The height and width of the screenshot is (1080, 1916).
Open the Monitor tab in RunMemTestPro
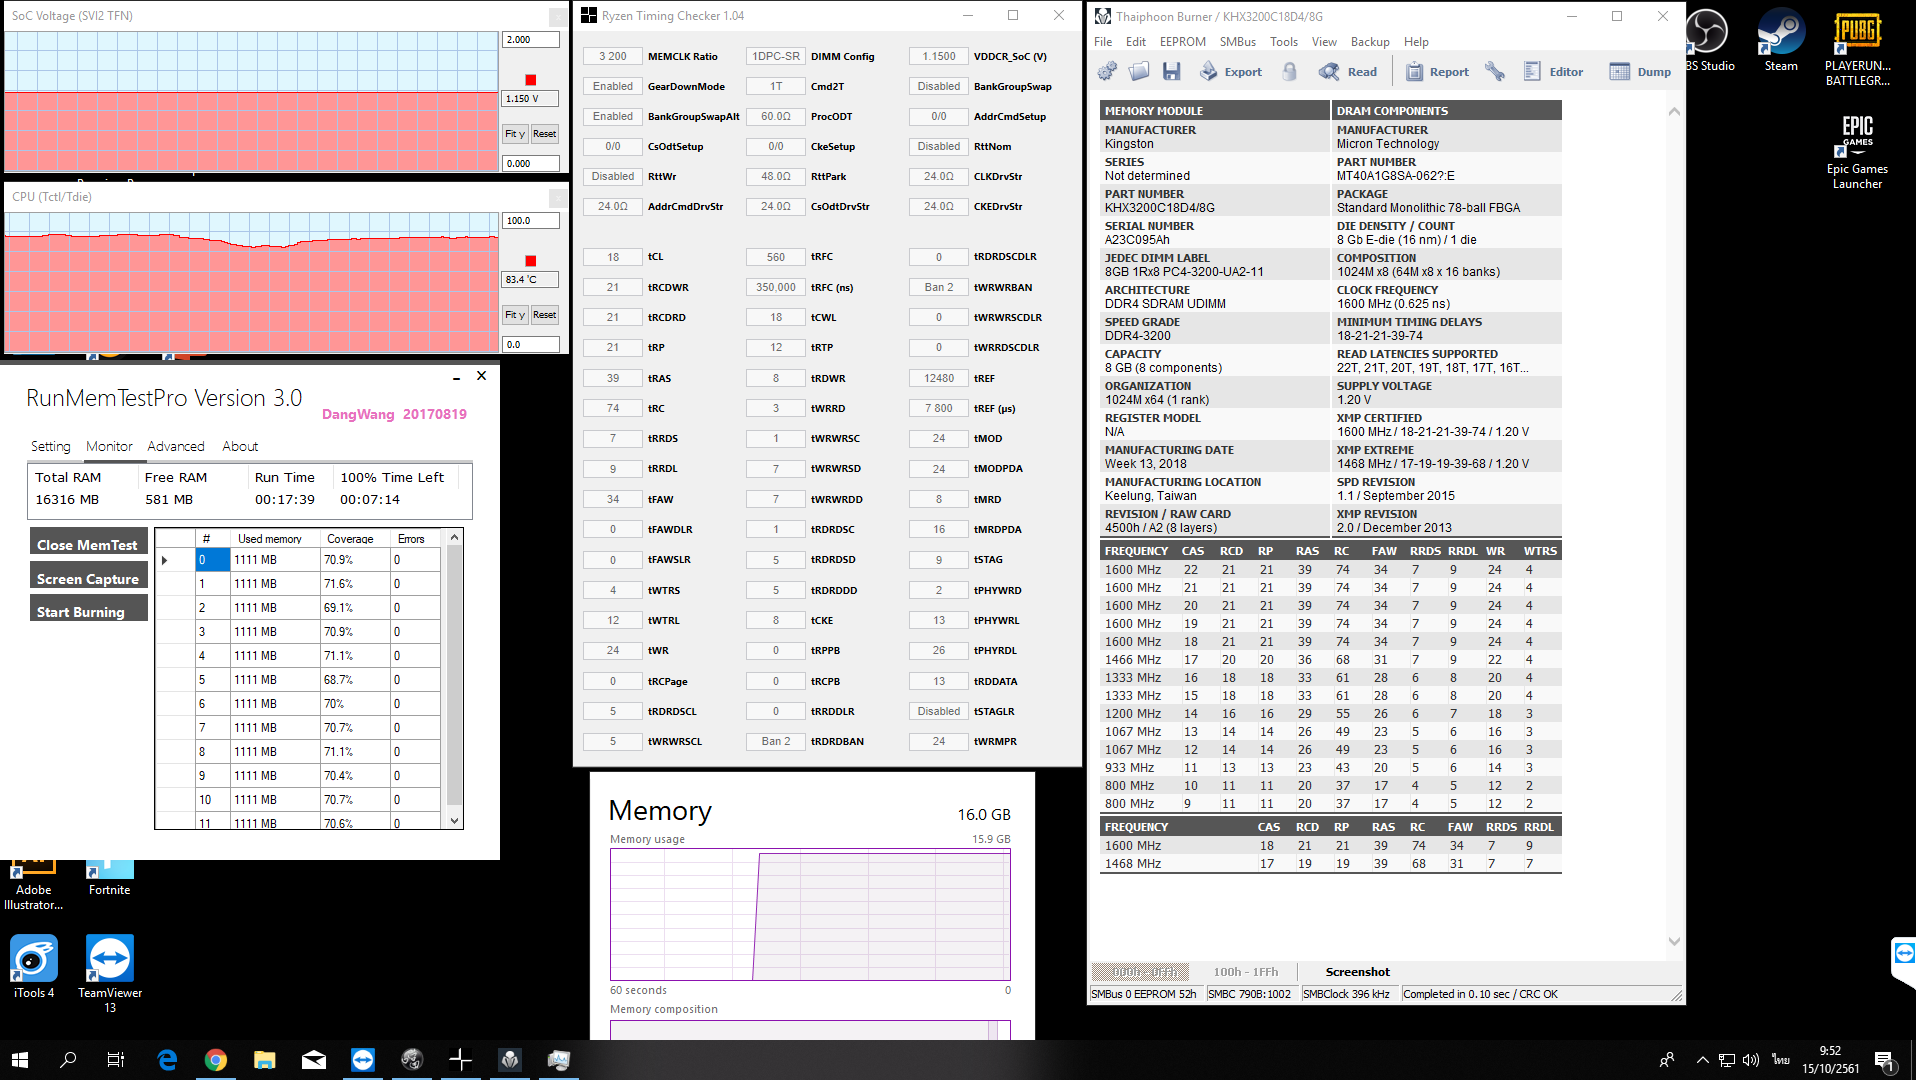(109, 446)
